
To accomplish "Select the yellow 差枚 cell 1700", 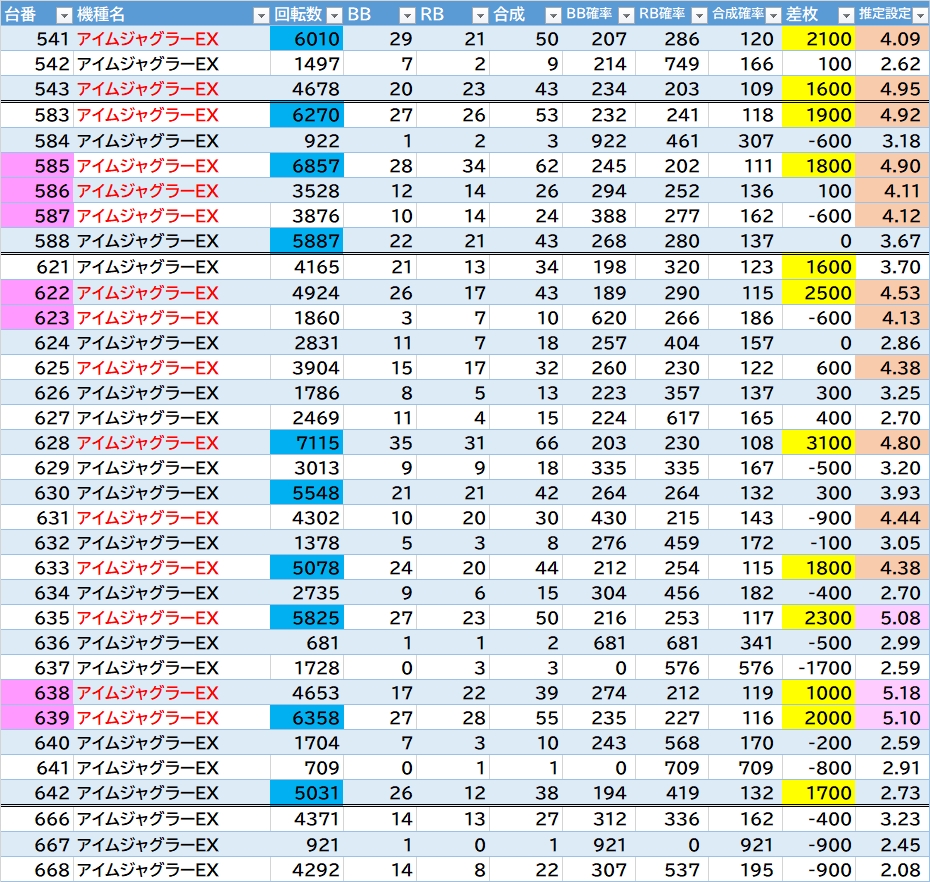I will click(818, 792).
